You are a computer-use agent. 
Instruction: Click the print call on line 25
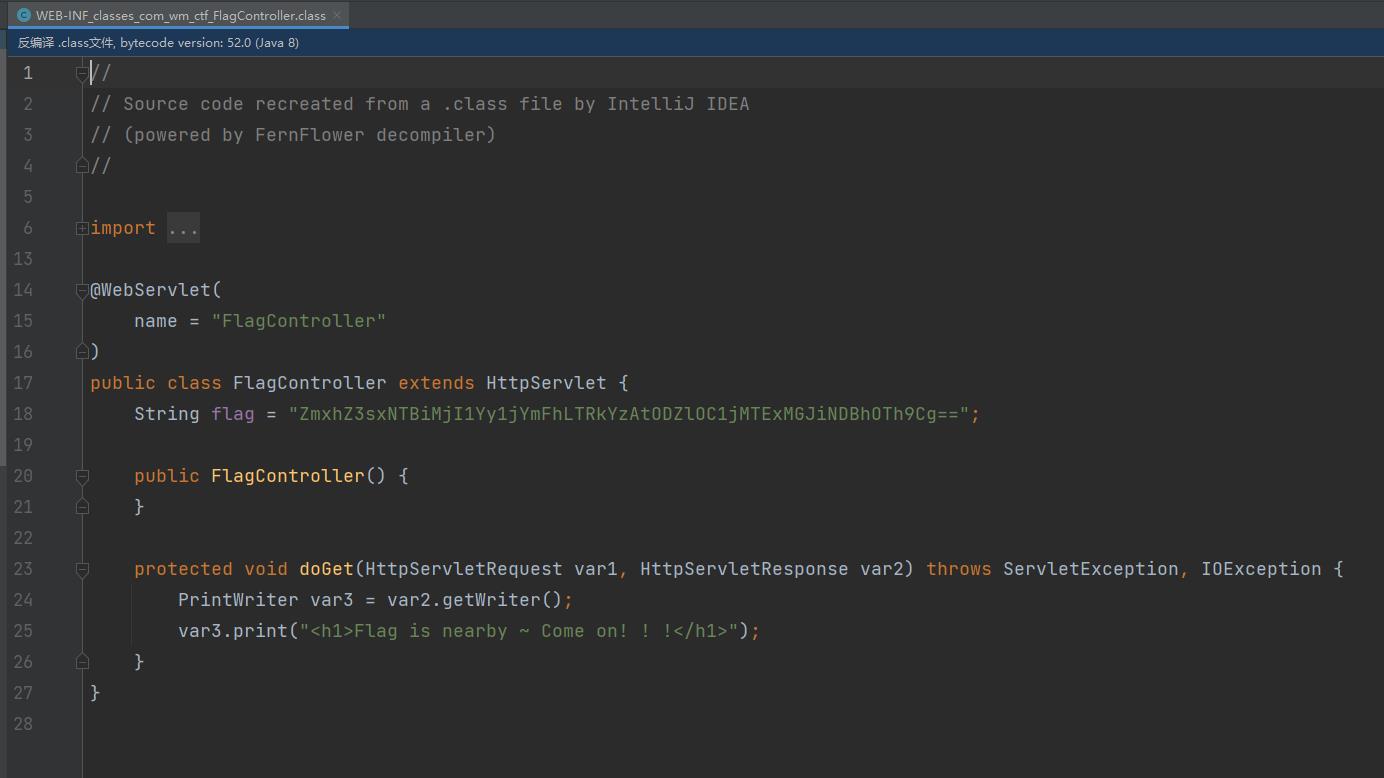(260, 631)
